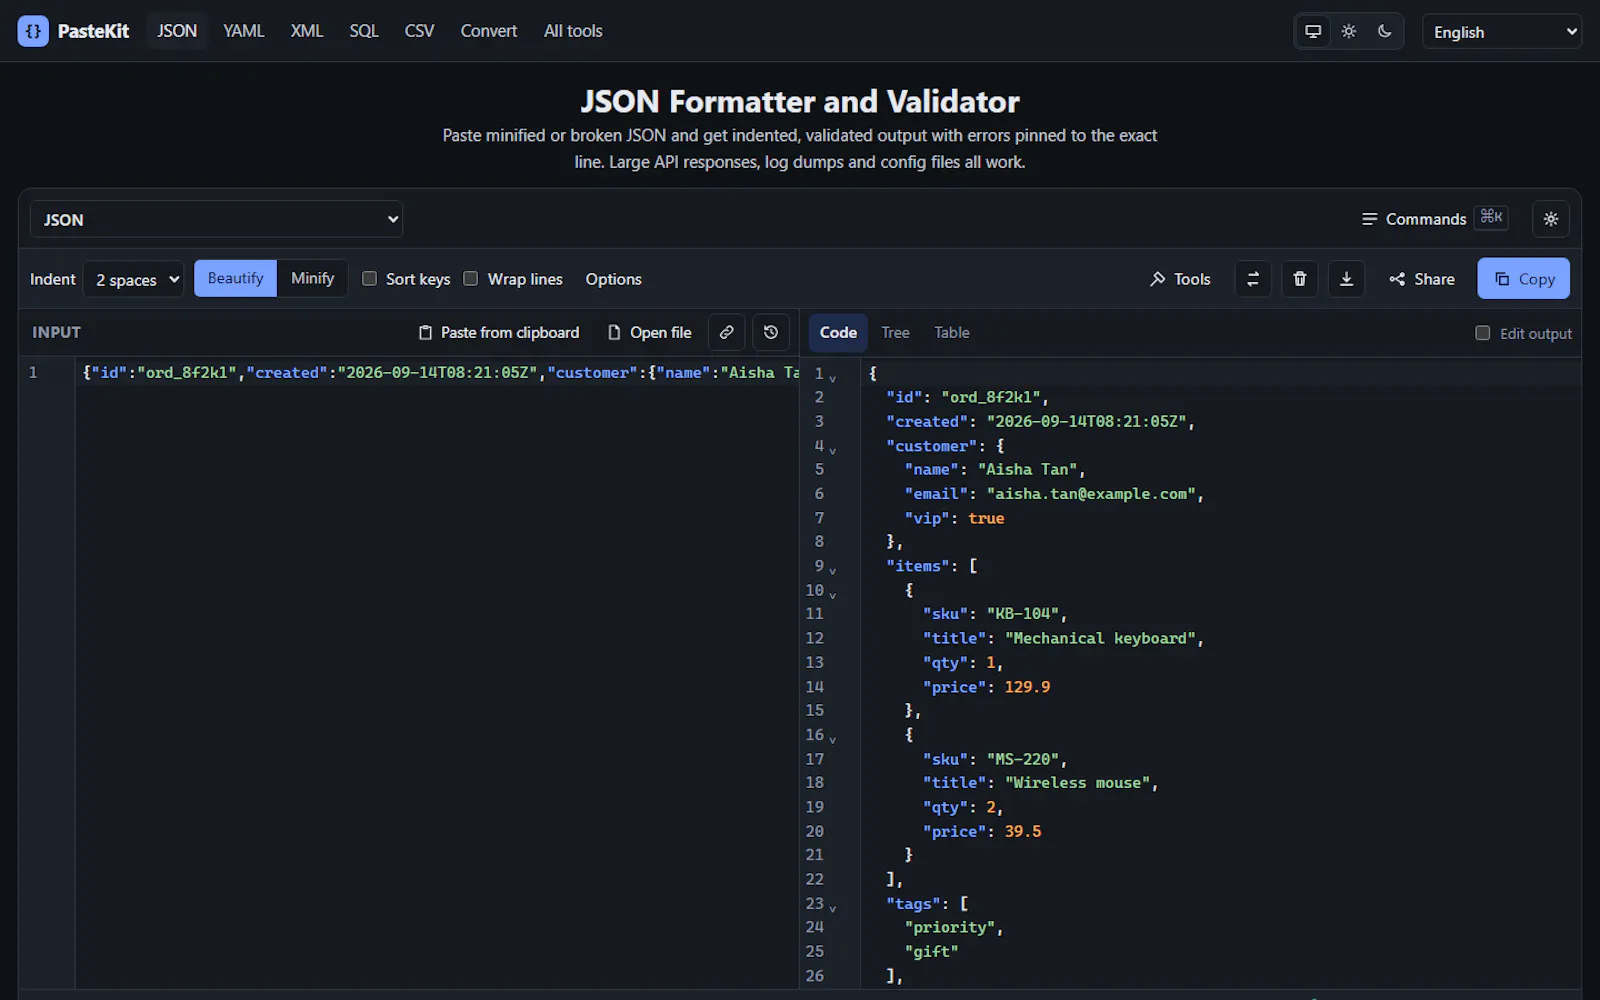The width and height of the screenshot is (1600, 1000).
Task: Collapse the first item object at line 10
Action: coord(832,595)
